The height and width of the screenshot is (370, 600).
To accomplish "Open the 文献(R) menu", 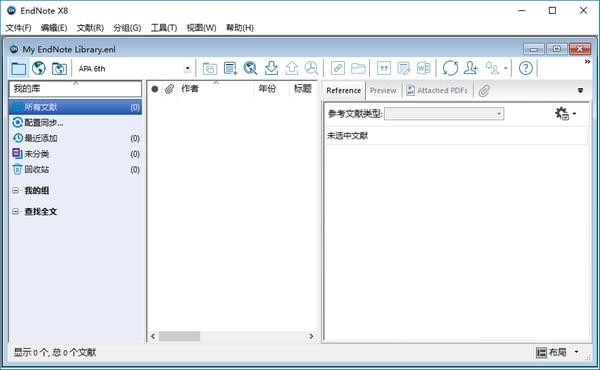I will click(x=90, y=28).
